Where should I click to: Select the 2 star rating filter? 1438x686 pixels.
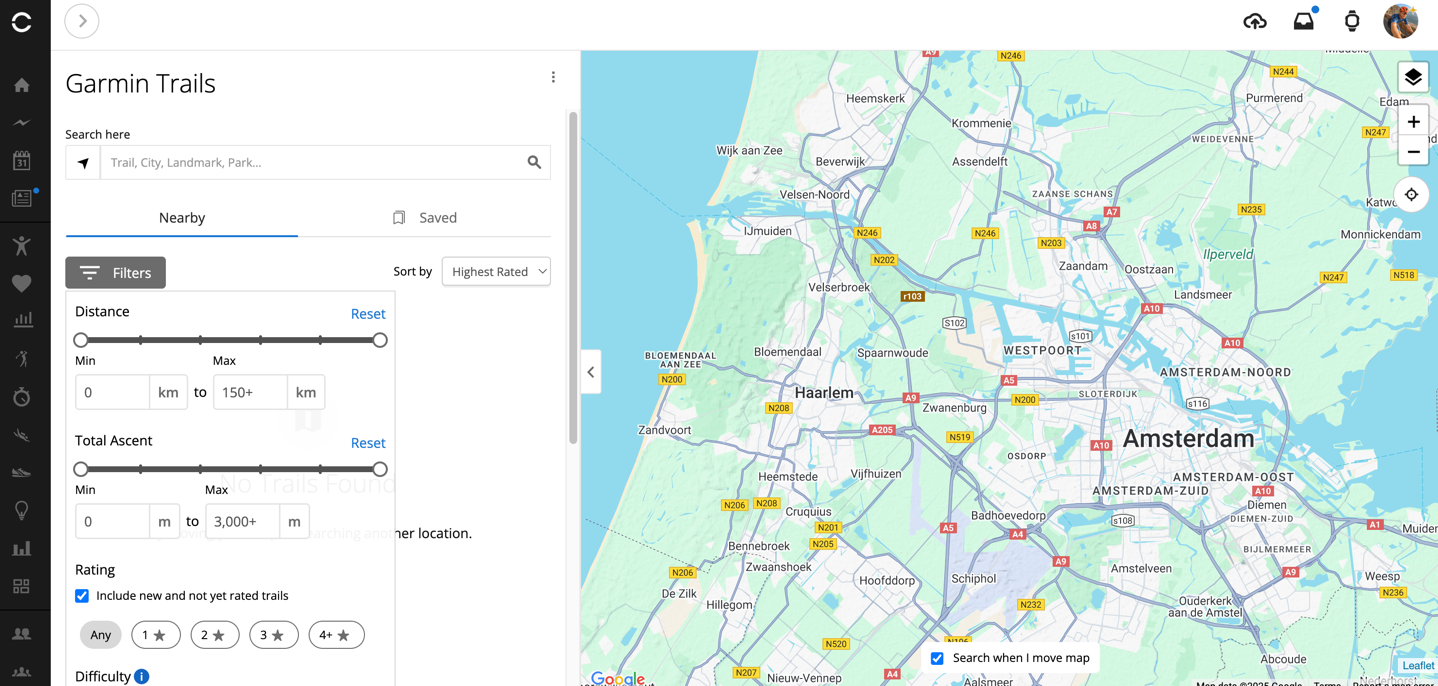coord(215,635)
